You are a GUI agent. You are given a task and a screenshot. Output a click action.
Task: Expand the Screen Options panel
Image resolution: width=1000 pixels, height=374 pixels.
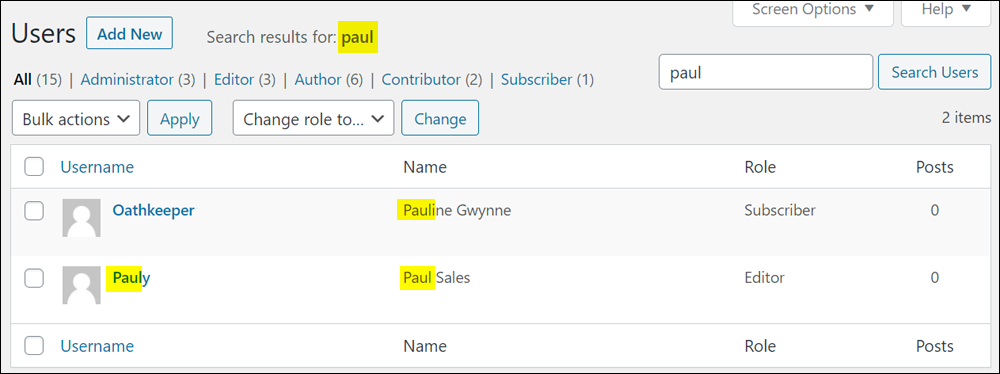coord(813,11)
